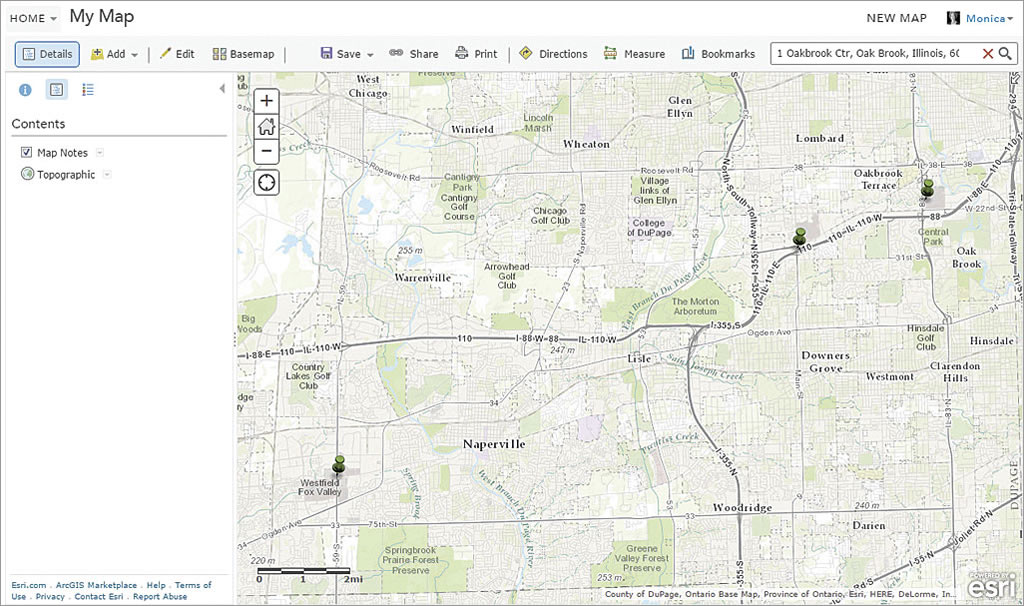Click the Warrenville map label
Viewport: 1024px width, 606px height.
pyautogui.click(x=423, y=278)
